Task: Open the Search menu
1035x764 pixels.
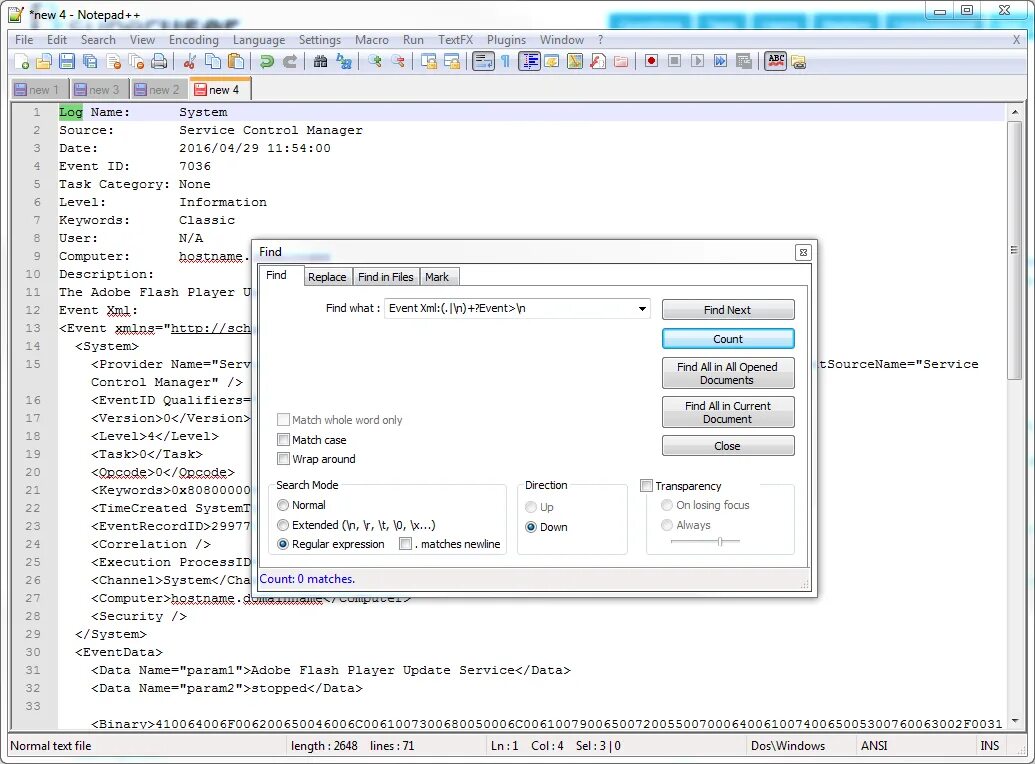Action: [98, 40]
